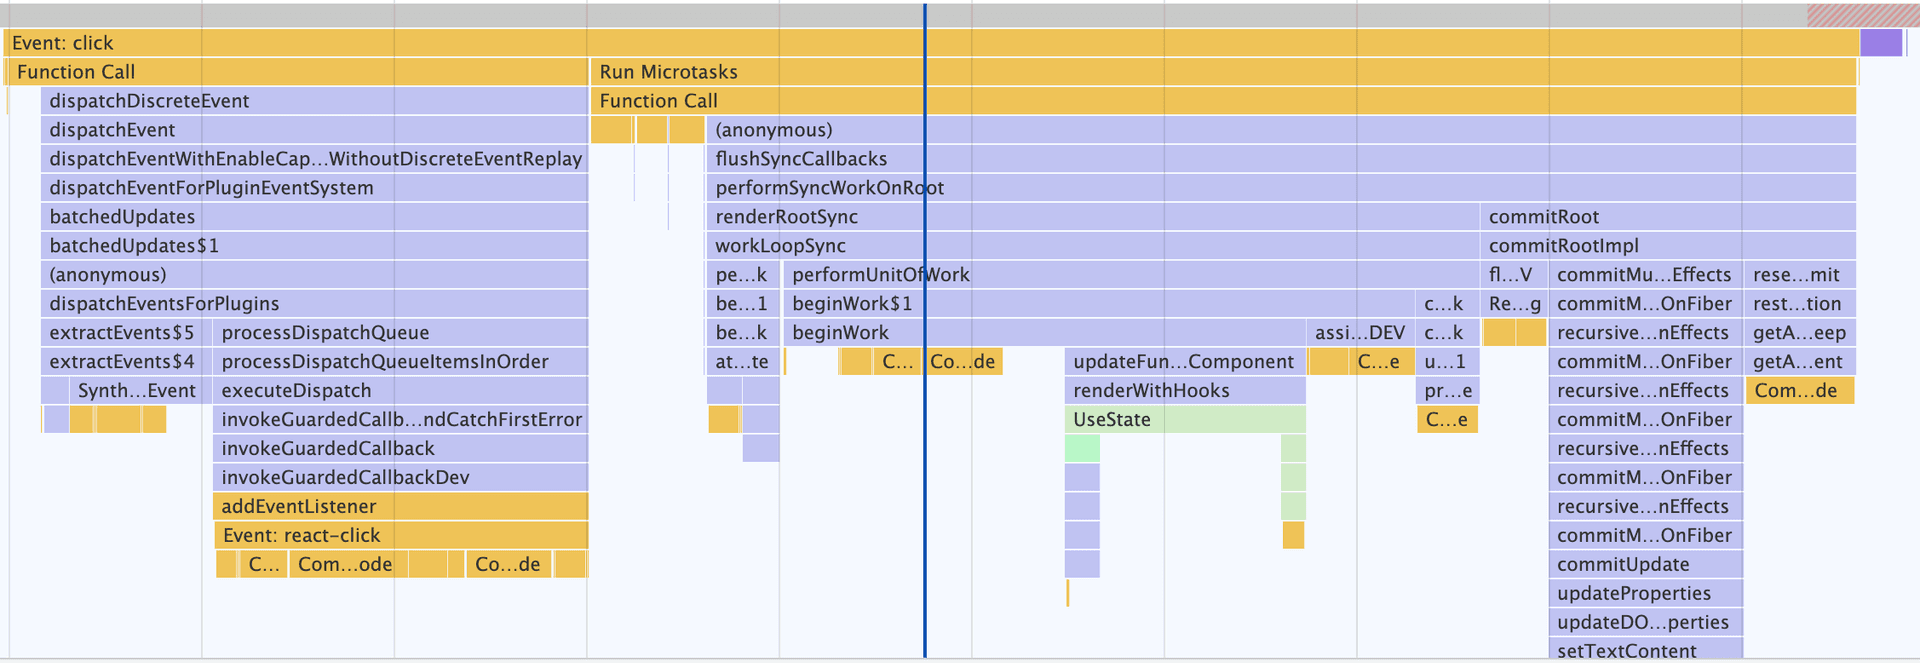Click the Event: react-click bar
This screenshot has width=1920, height=663.
click(400, 536)
